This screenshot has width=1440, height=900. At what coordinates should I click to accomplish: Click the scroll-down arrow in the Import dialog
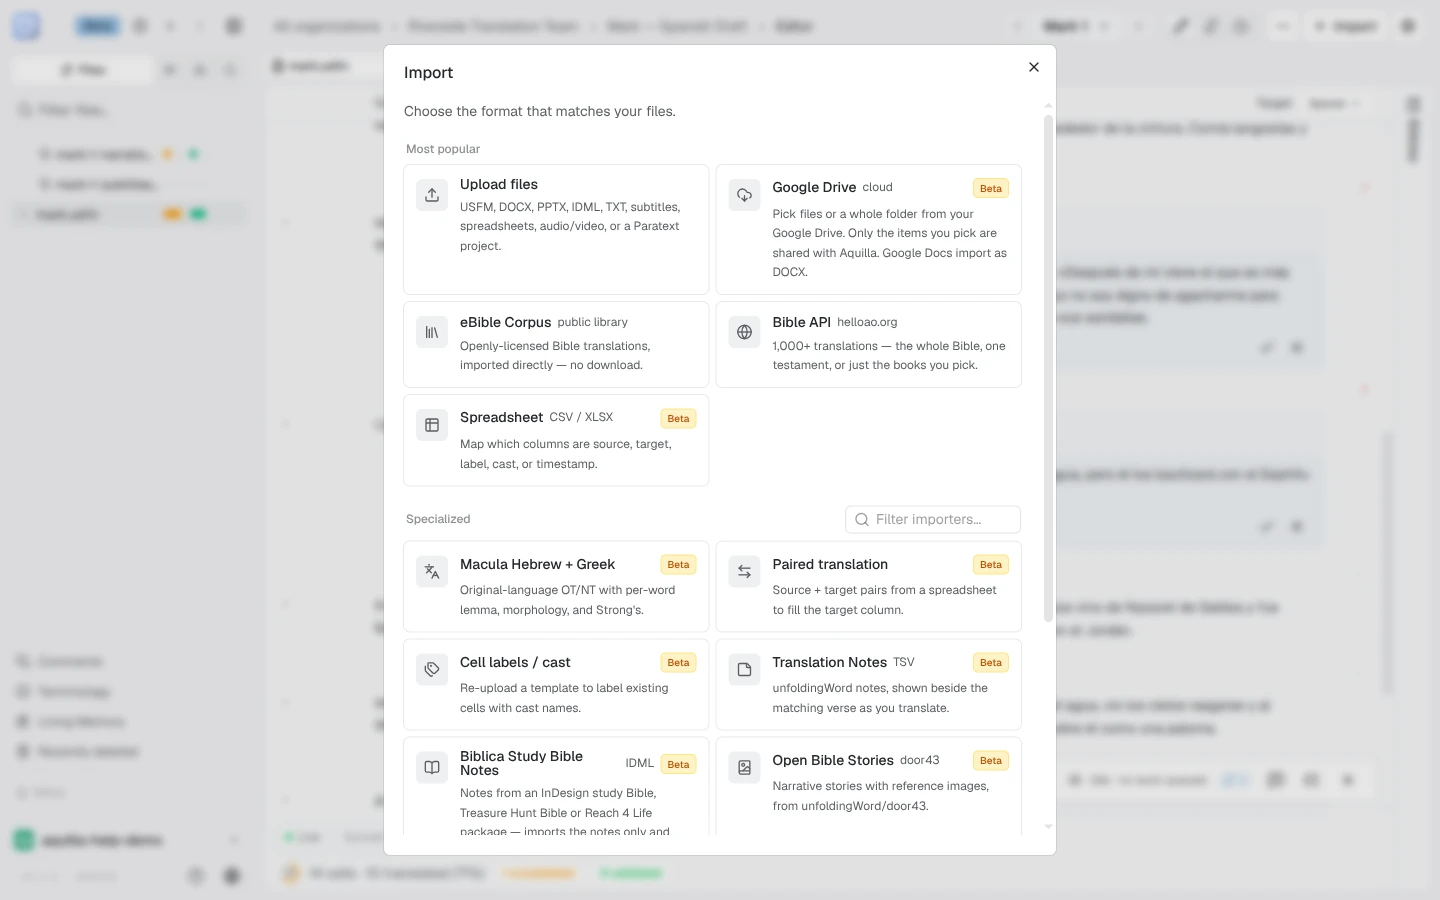point(1048,827)
